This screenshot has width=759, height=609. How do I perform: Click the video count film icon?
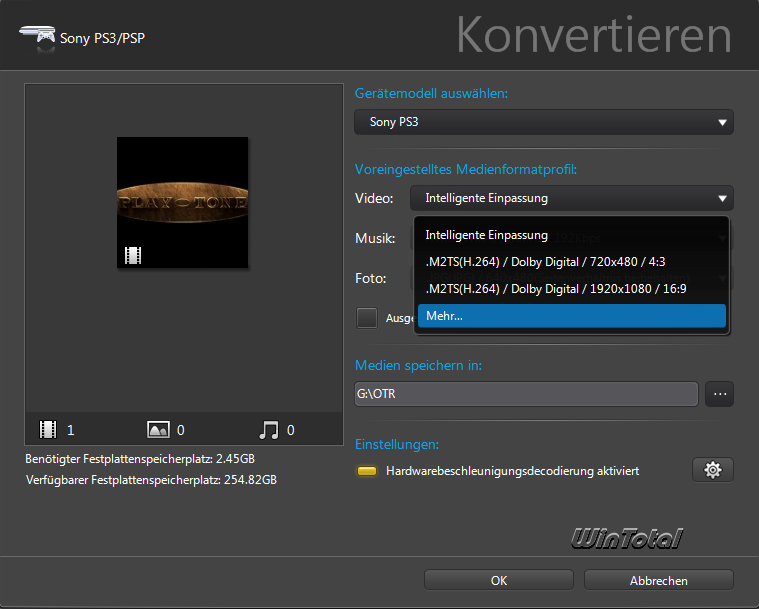[48, 429]
